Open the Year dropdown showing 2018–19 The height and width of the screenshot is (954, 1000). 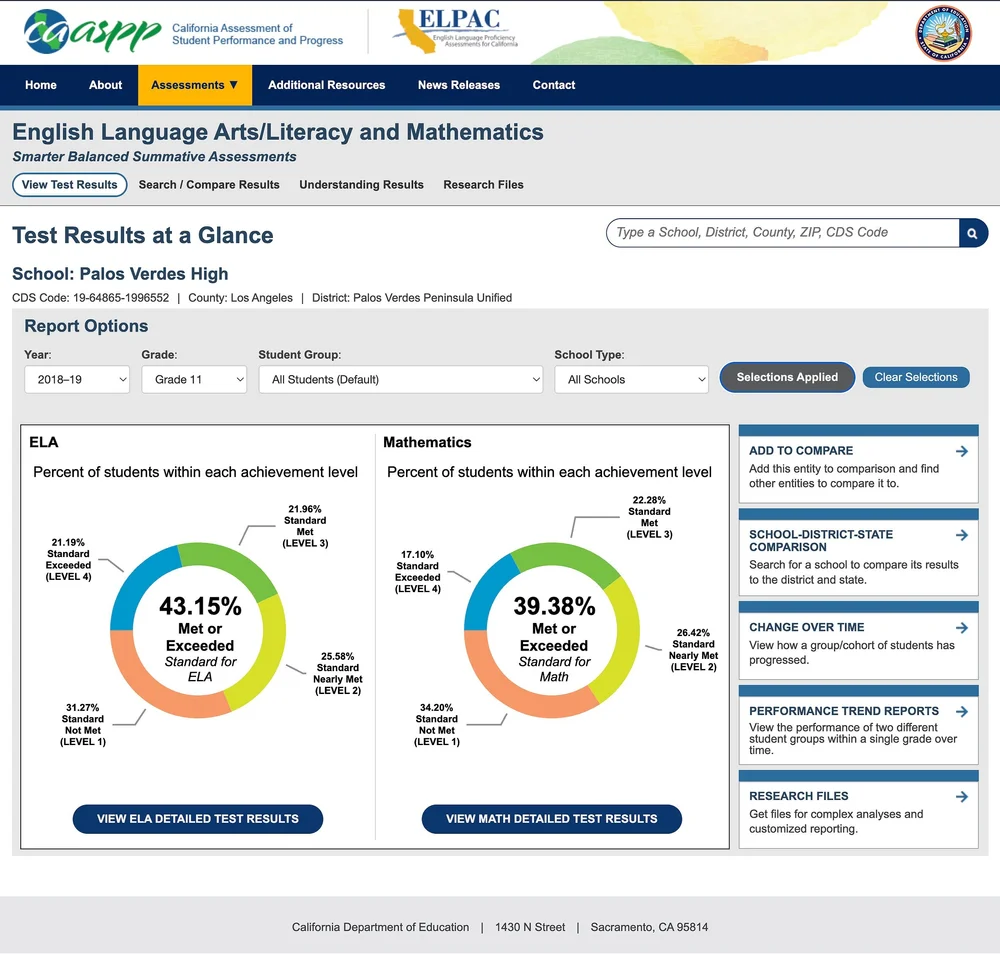(77, 379)
